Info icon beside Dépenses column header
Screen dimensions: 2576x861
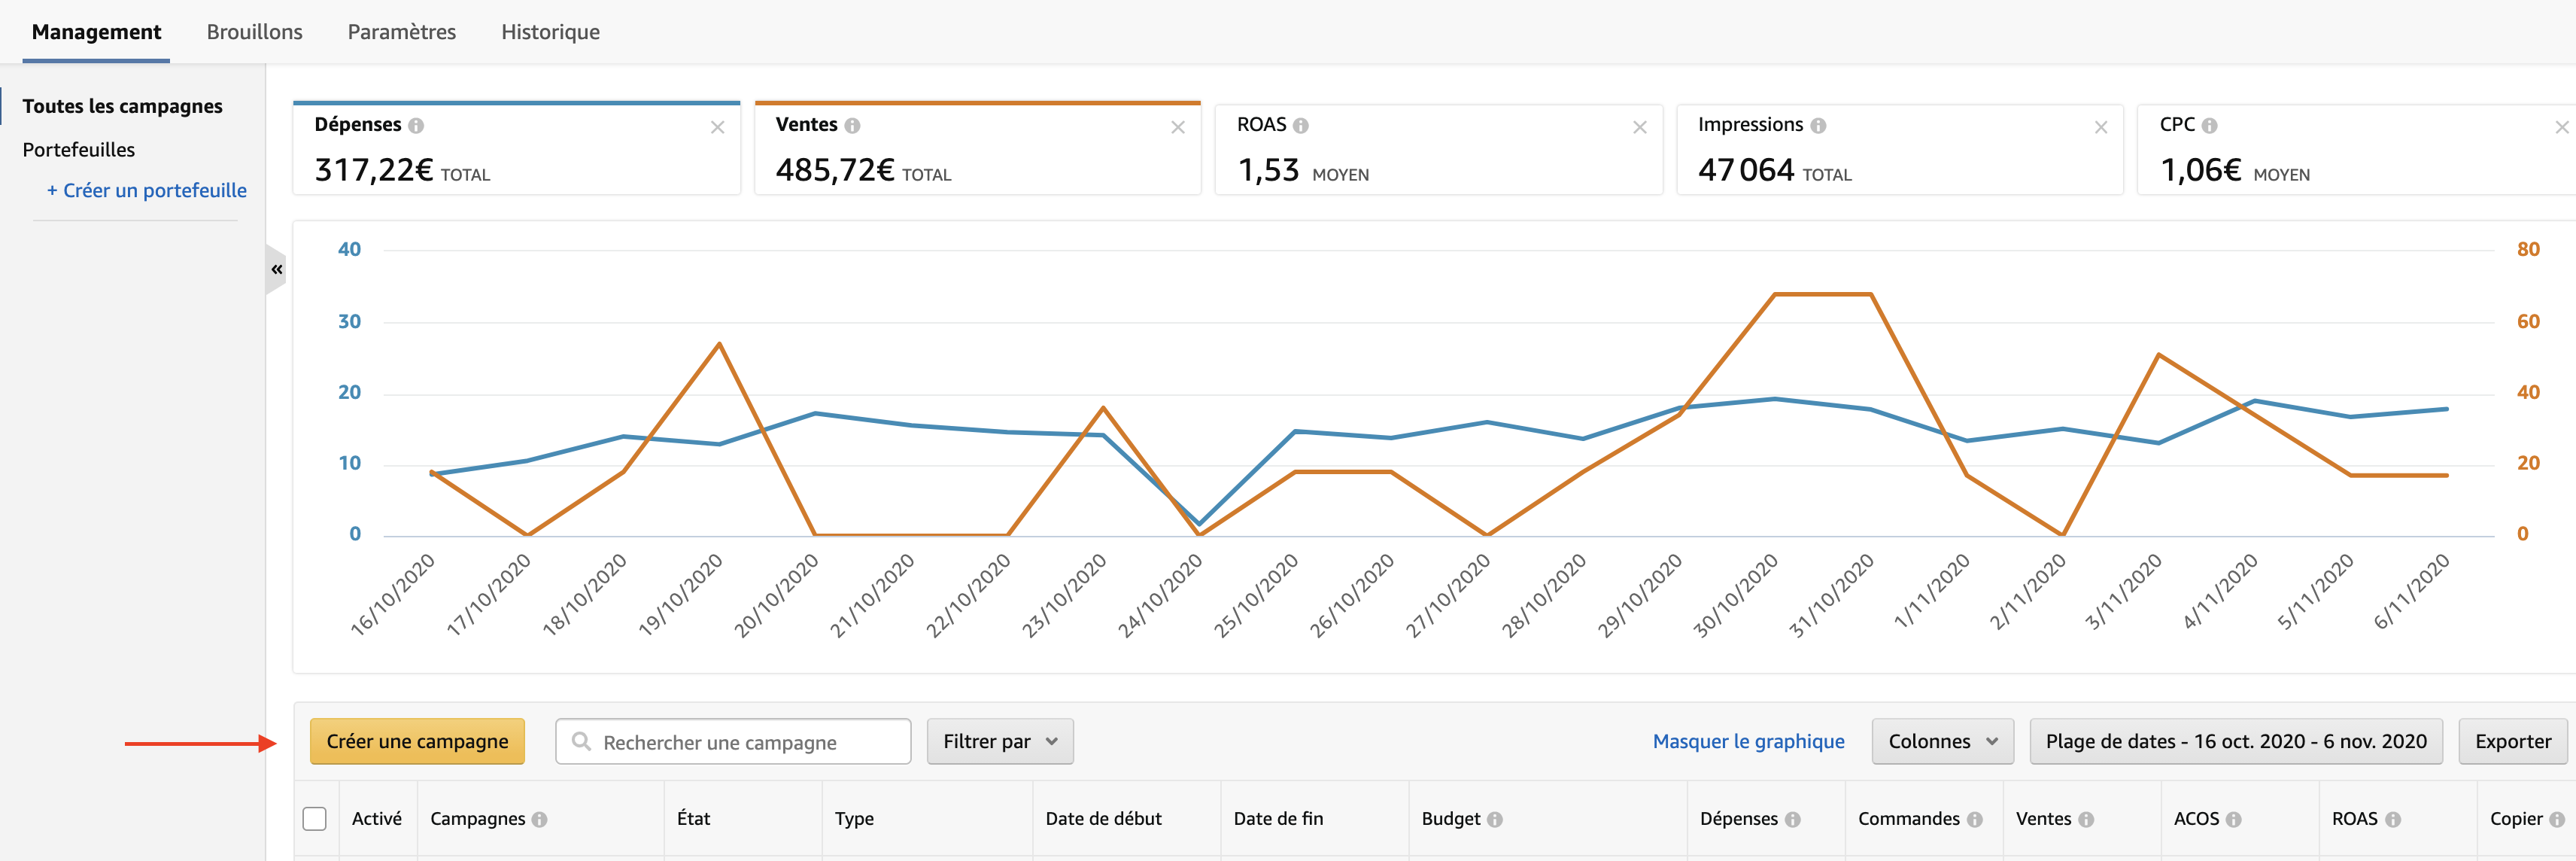click(x=1792, y=819)
